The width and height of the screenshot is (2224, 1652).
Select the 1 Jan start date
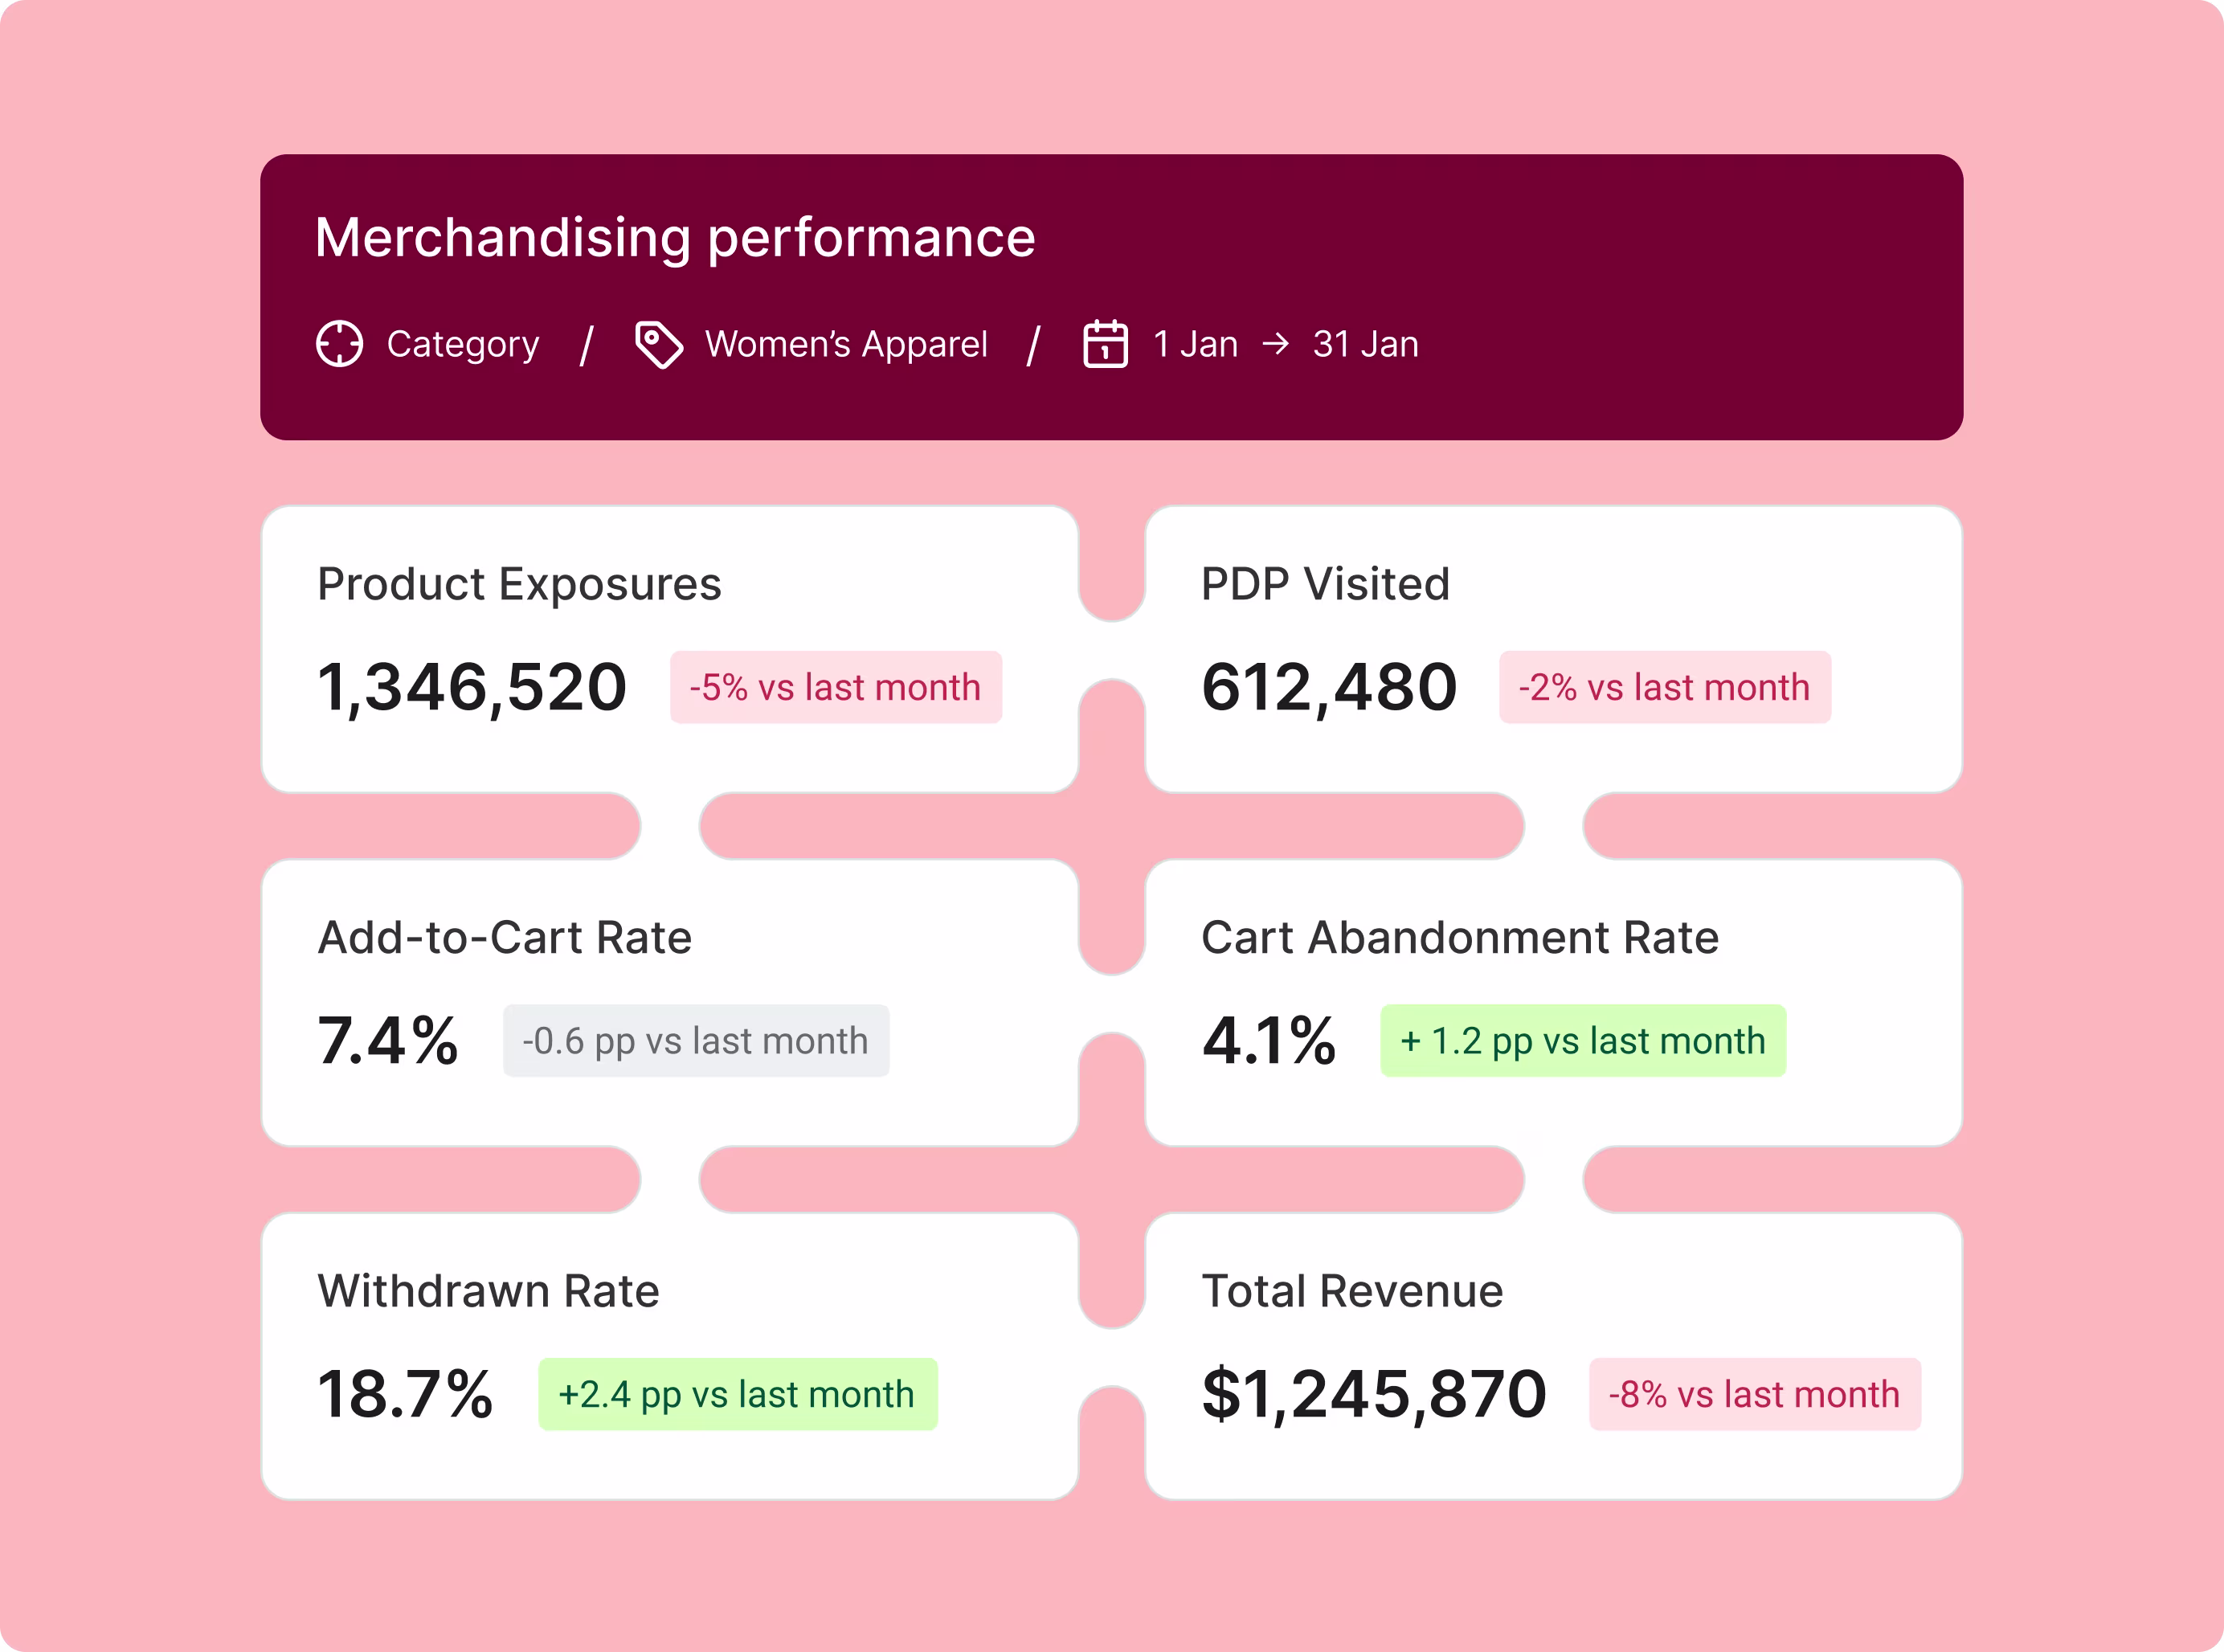(x=1195, y=344)
